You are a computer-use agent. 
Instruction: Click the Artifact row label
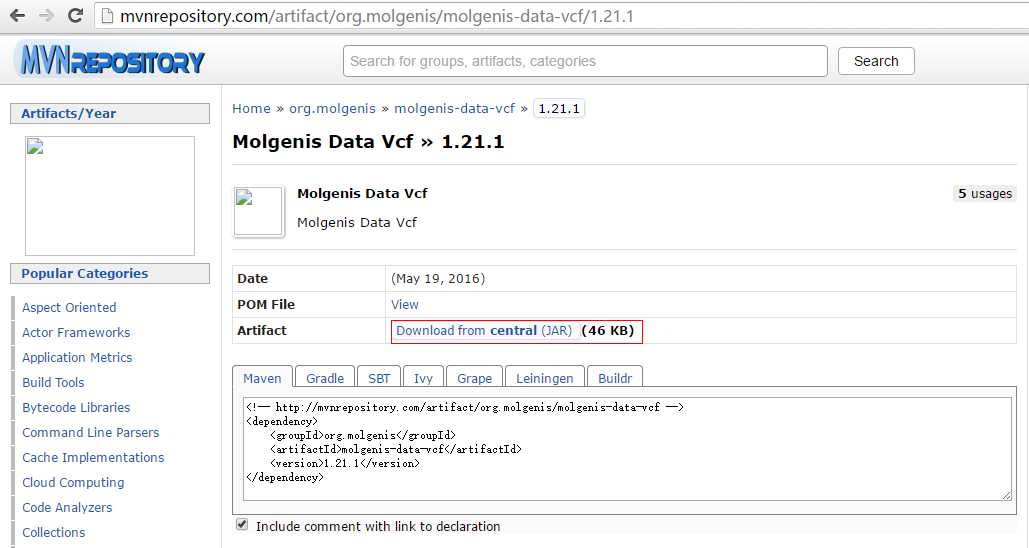pos(261,330)
